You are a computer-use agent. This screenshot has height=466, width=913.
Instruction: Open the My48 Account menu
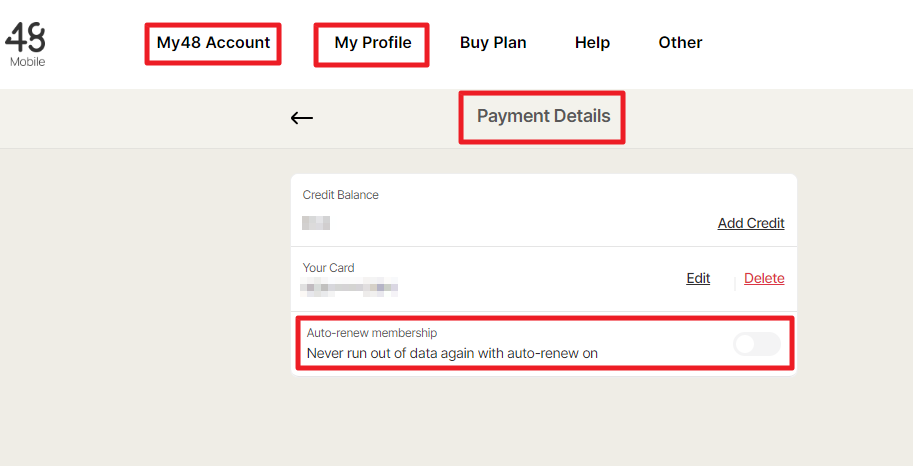pos(213,43)
